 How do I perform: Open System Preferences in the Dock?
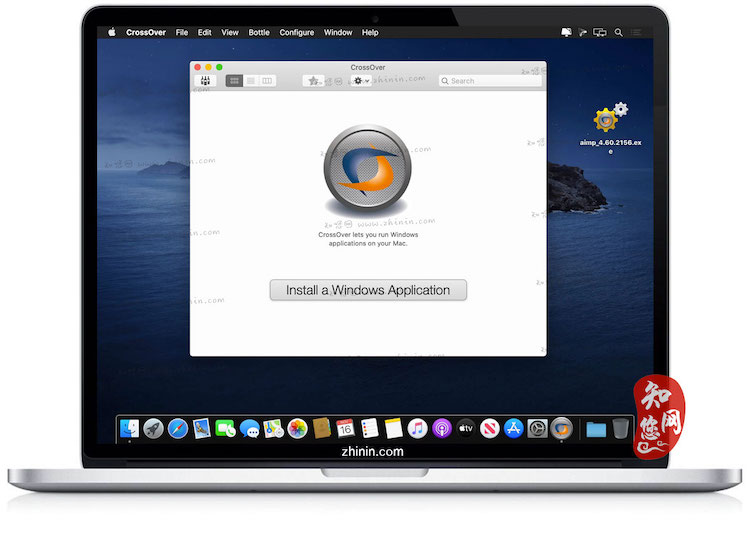(537, 428)
